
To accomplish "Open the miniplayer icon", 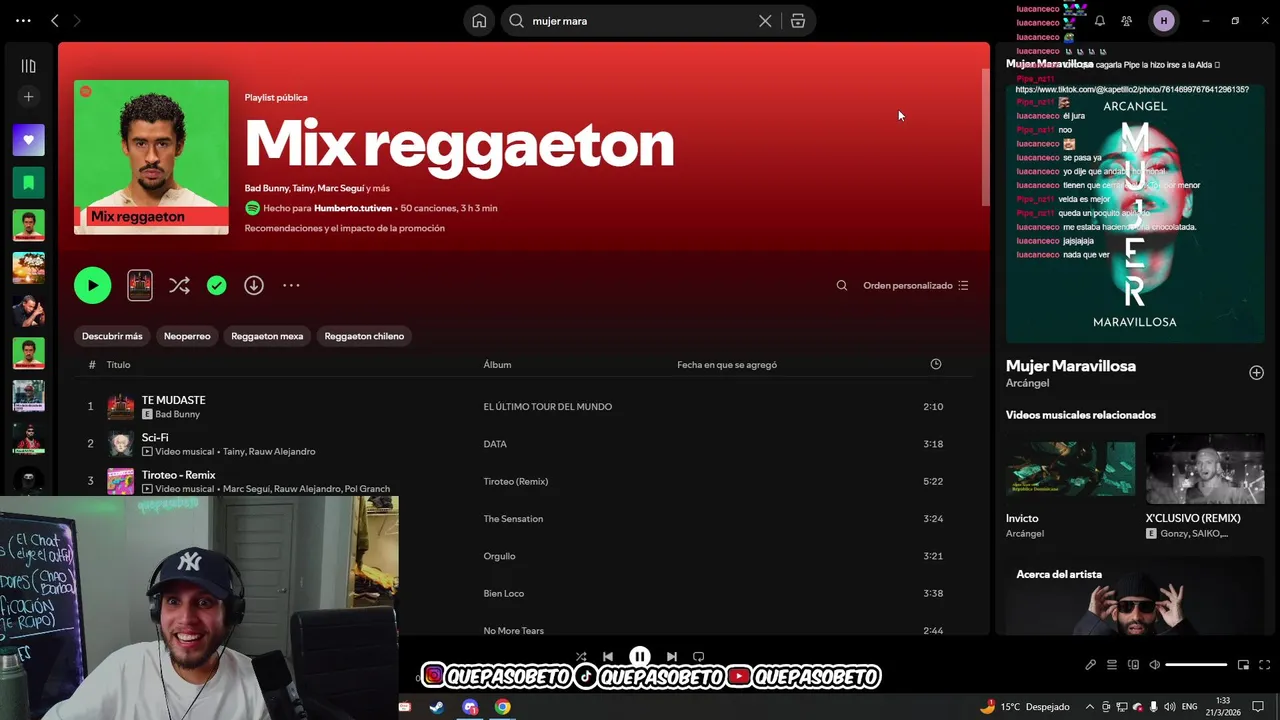I will coord(1243,665).
